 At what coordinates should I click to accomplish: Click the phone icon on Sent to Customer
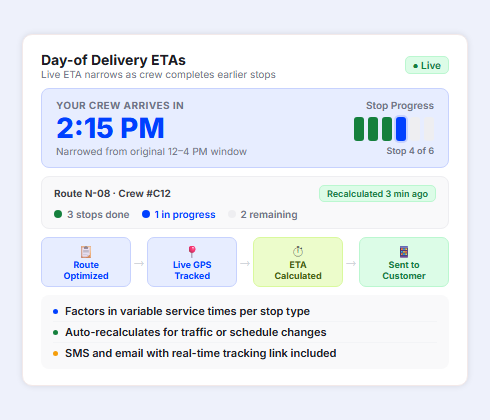pos(404,252)
